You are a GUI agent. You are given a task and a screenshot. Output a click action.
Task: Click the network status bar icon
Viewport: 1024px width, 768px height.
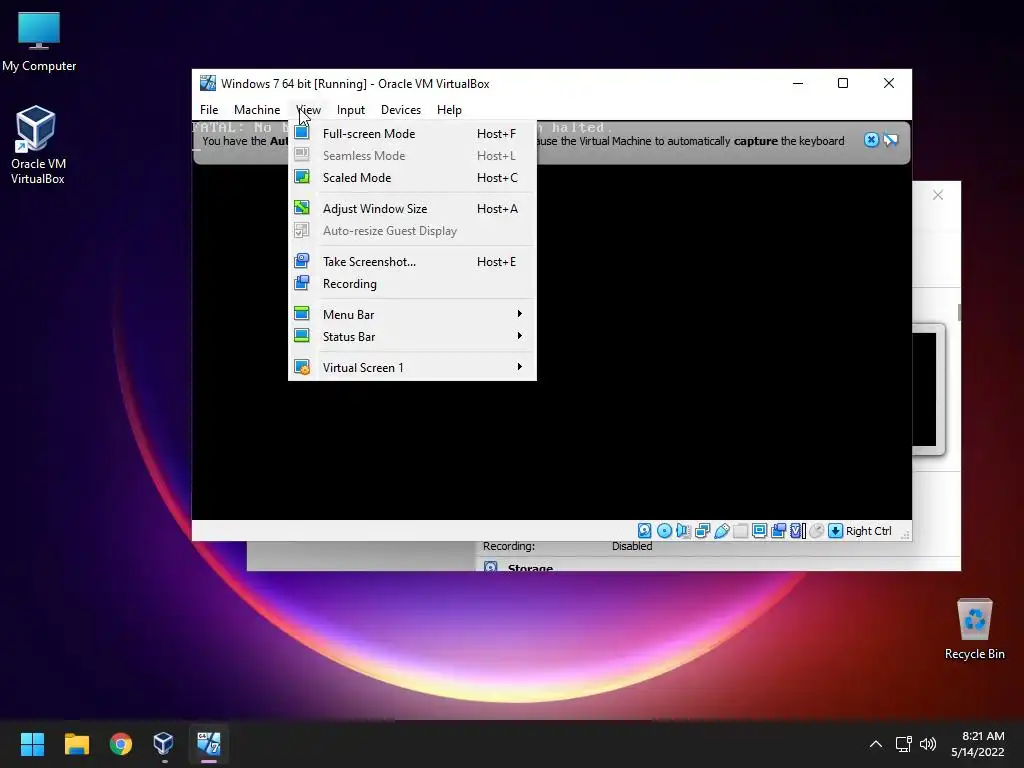click(x=703, y=531)
